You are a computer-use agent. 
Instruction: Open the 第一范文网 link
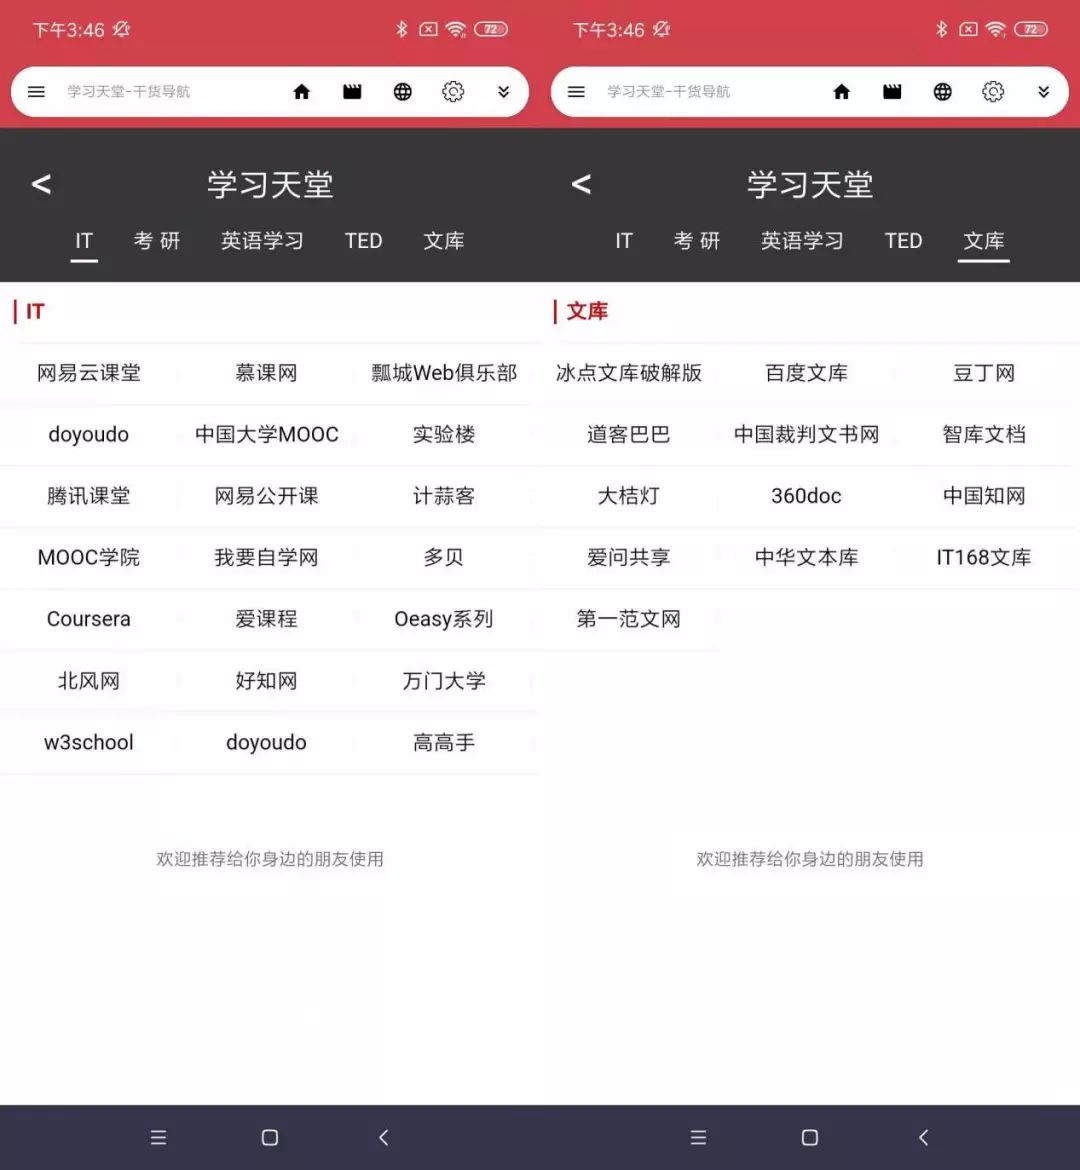click(x=629, y=619)
